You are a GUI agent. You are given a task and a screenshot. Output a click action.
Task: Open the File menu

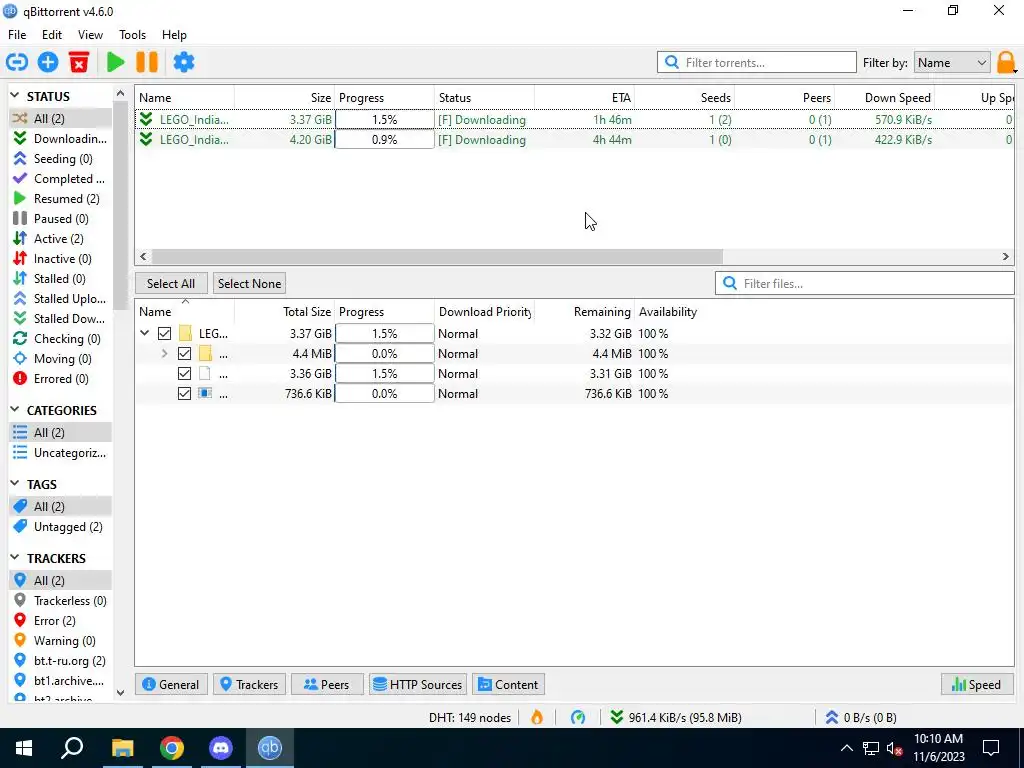click(17, 35)
